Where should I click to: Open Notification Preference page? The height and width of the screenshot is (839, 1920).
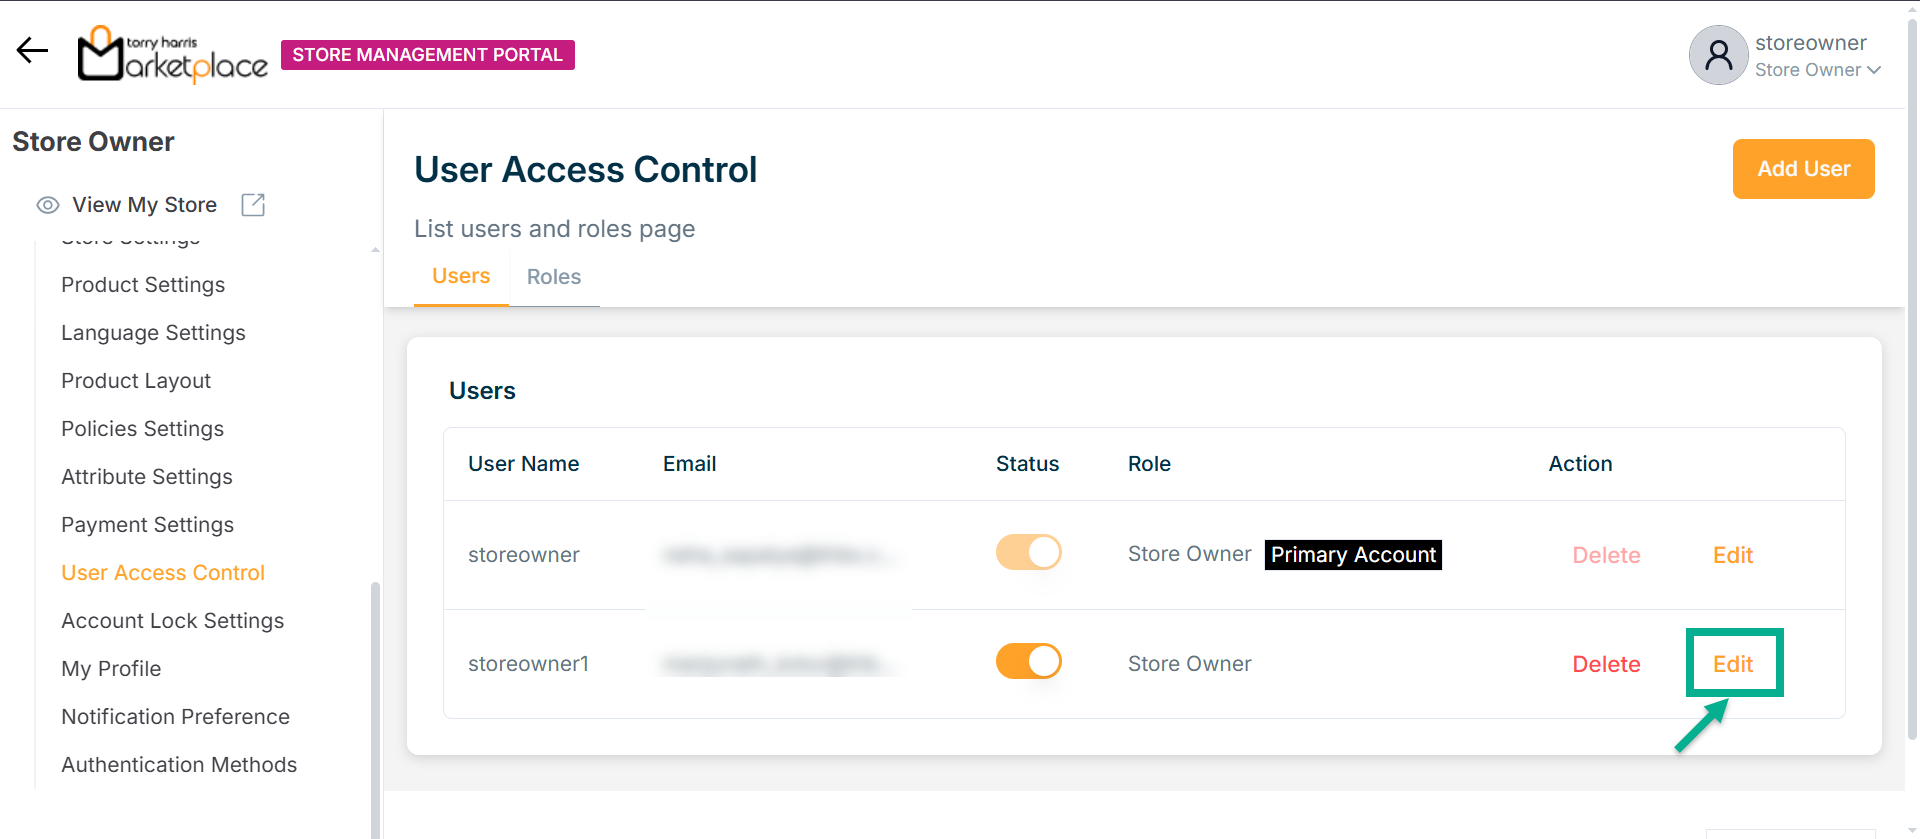pyautogui.click(x=175, y=717)
